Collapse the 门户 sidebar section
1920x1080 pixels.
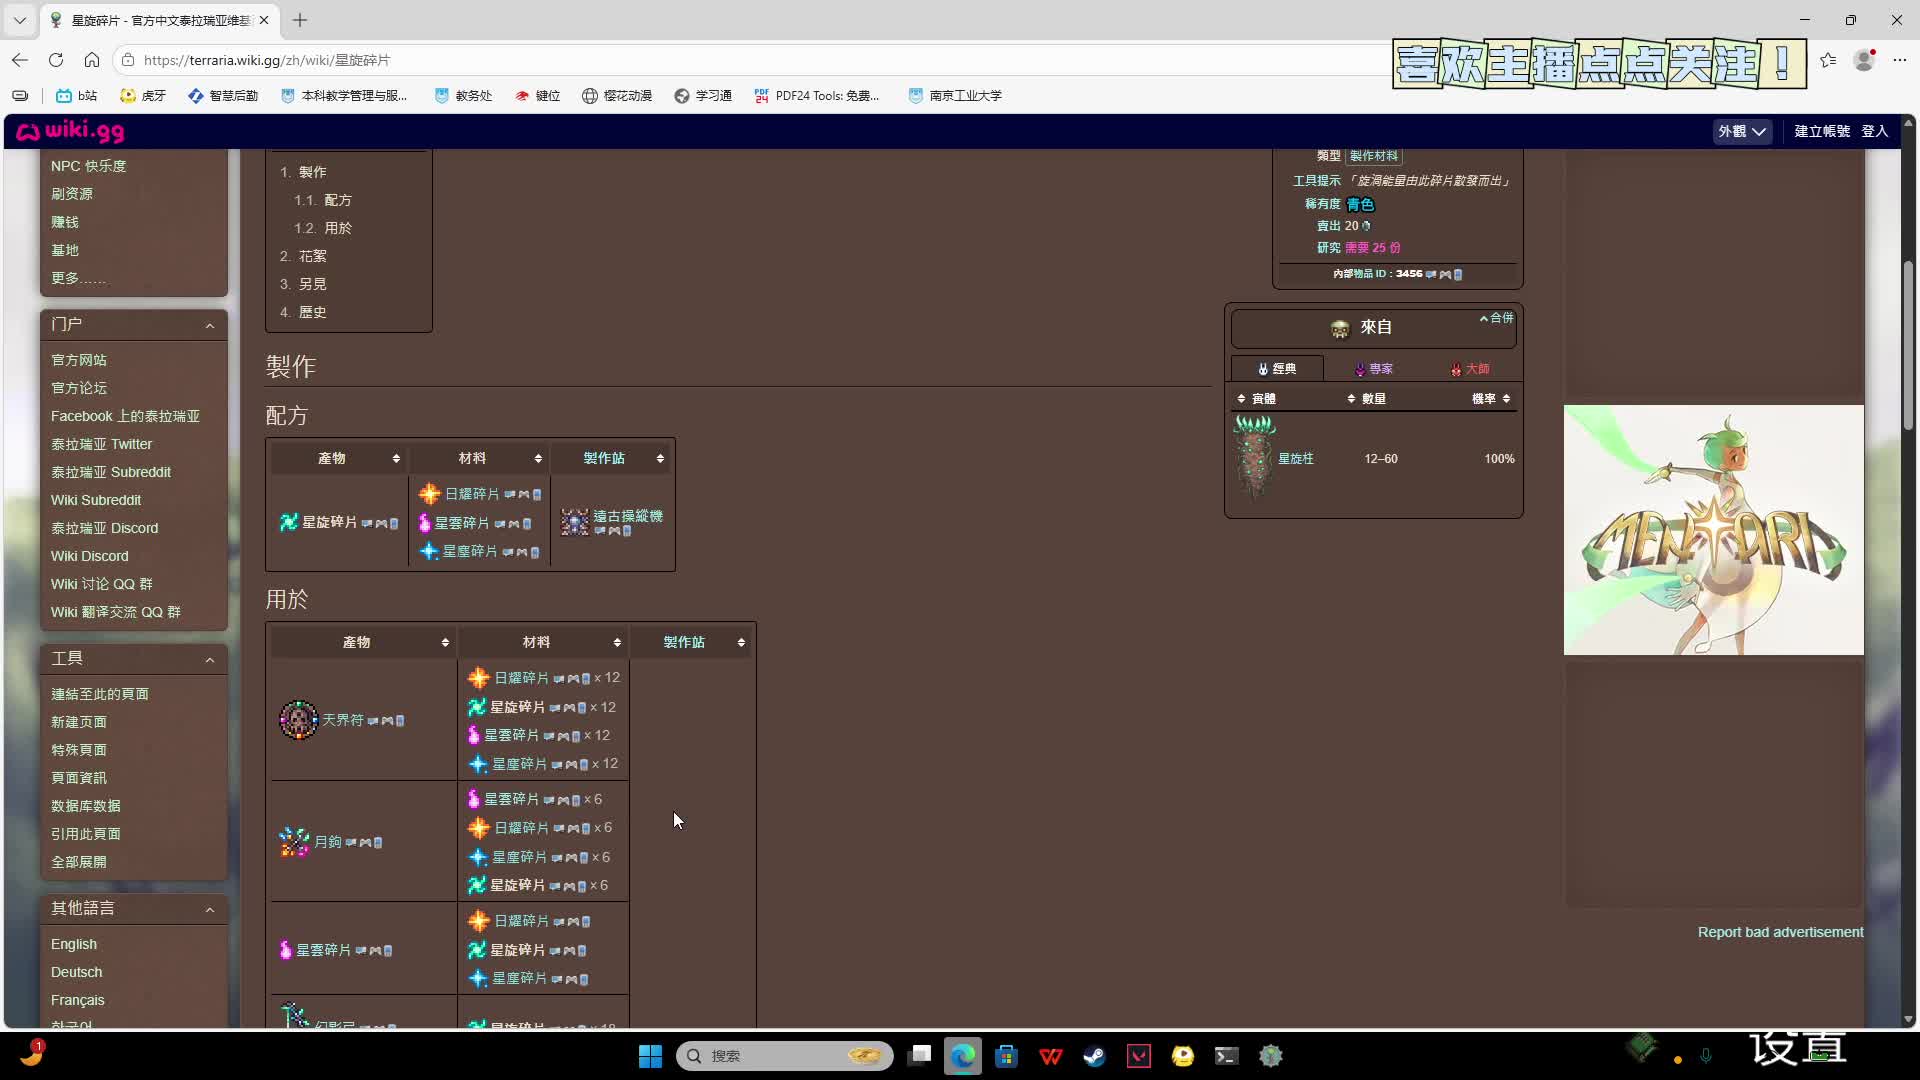(x=209, y=325)
